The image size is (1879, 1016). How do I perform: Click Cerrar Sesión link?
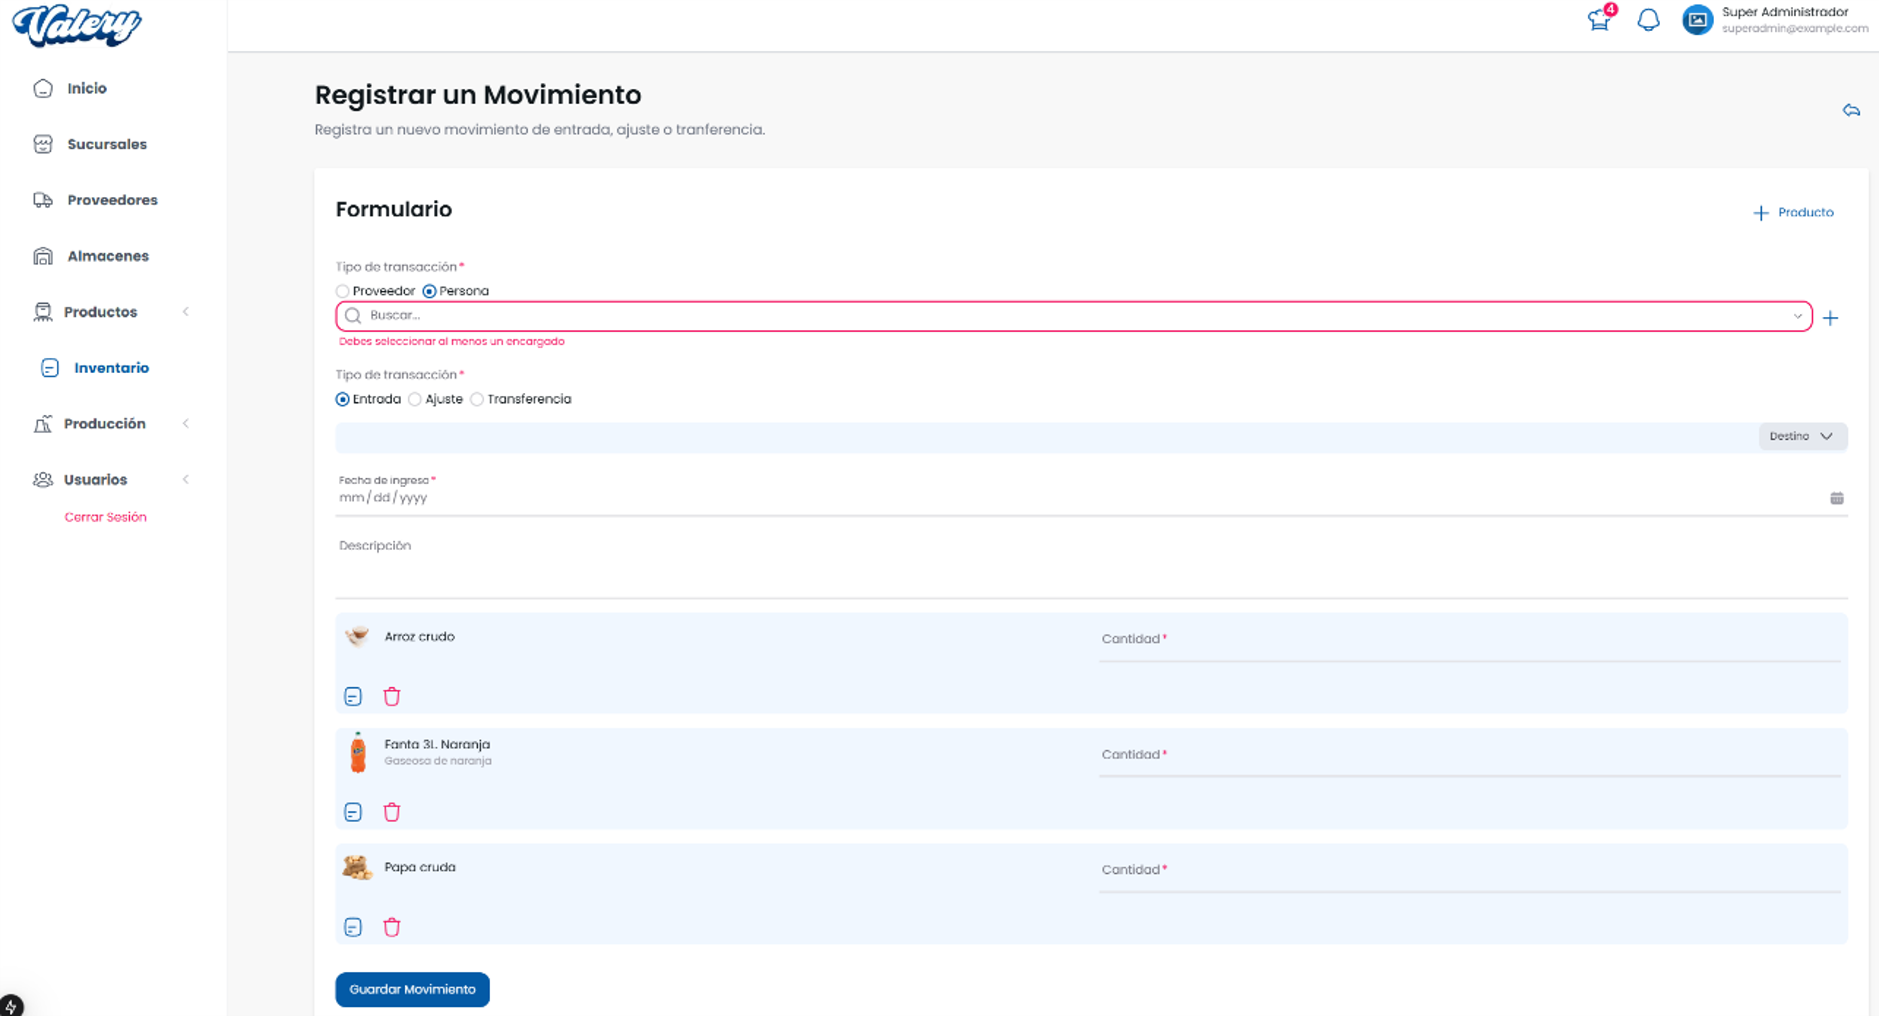pyautogui.click(x=105, y=517)
